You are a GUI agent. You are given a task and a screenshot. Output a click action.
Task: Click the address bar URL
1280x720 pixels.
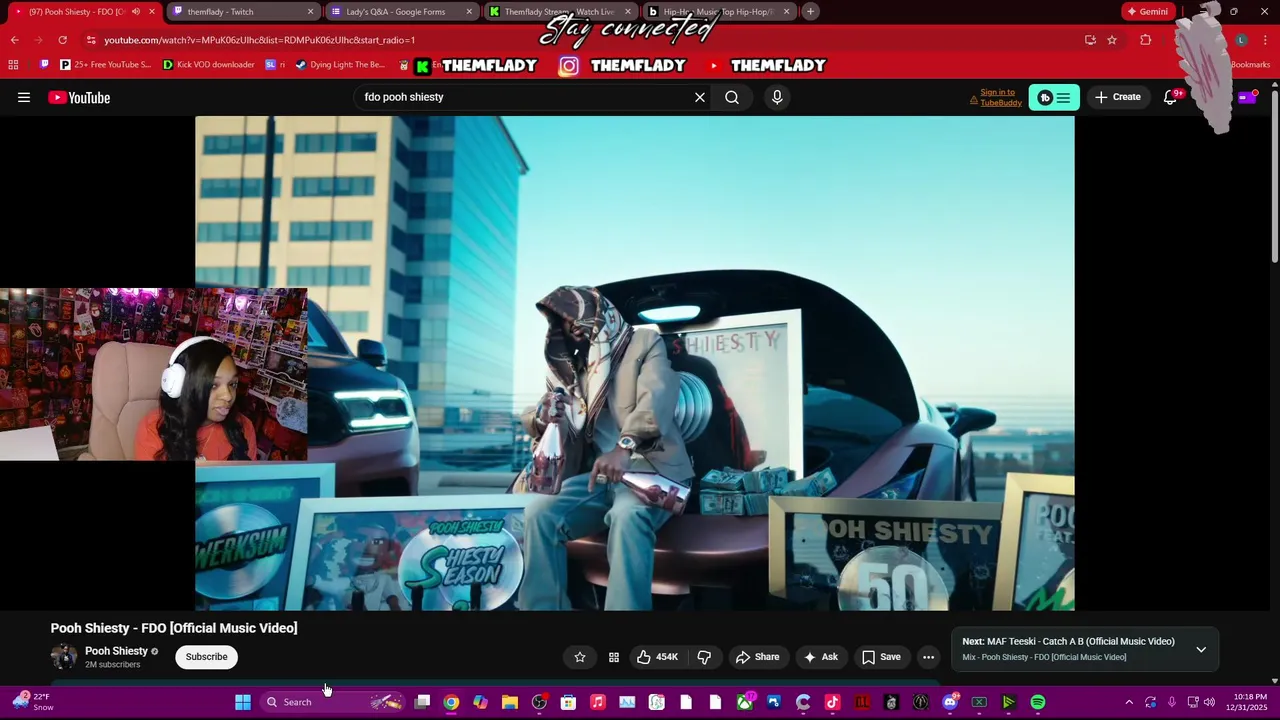(x=260, y=40)
